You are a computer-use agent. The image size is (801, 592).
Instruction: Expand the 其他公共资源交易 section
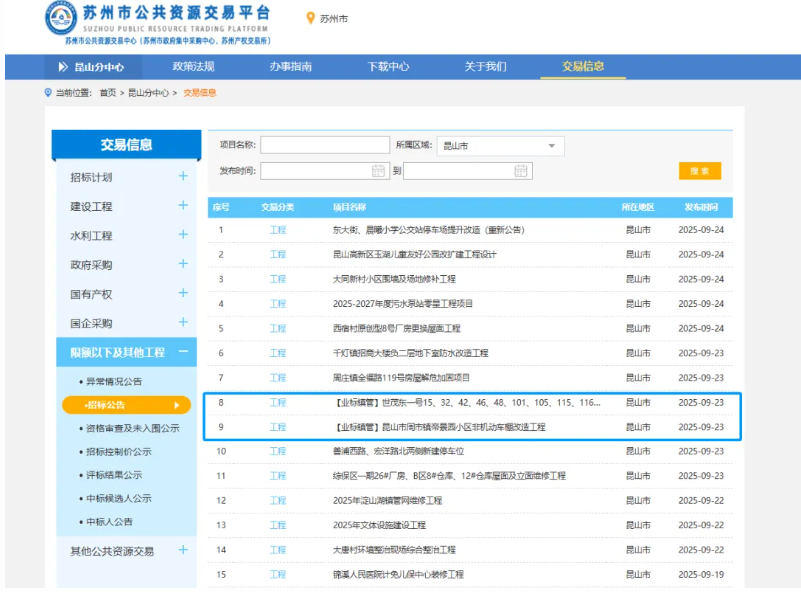[x=184, y=549]
